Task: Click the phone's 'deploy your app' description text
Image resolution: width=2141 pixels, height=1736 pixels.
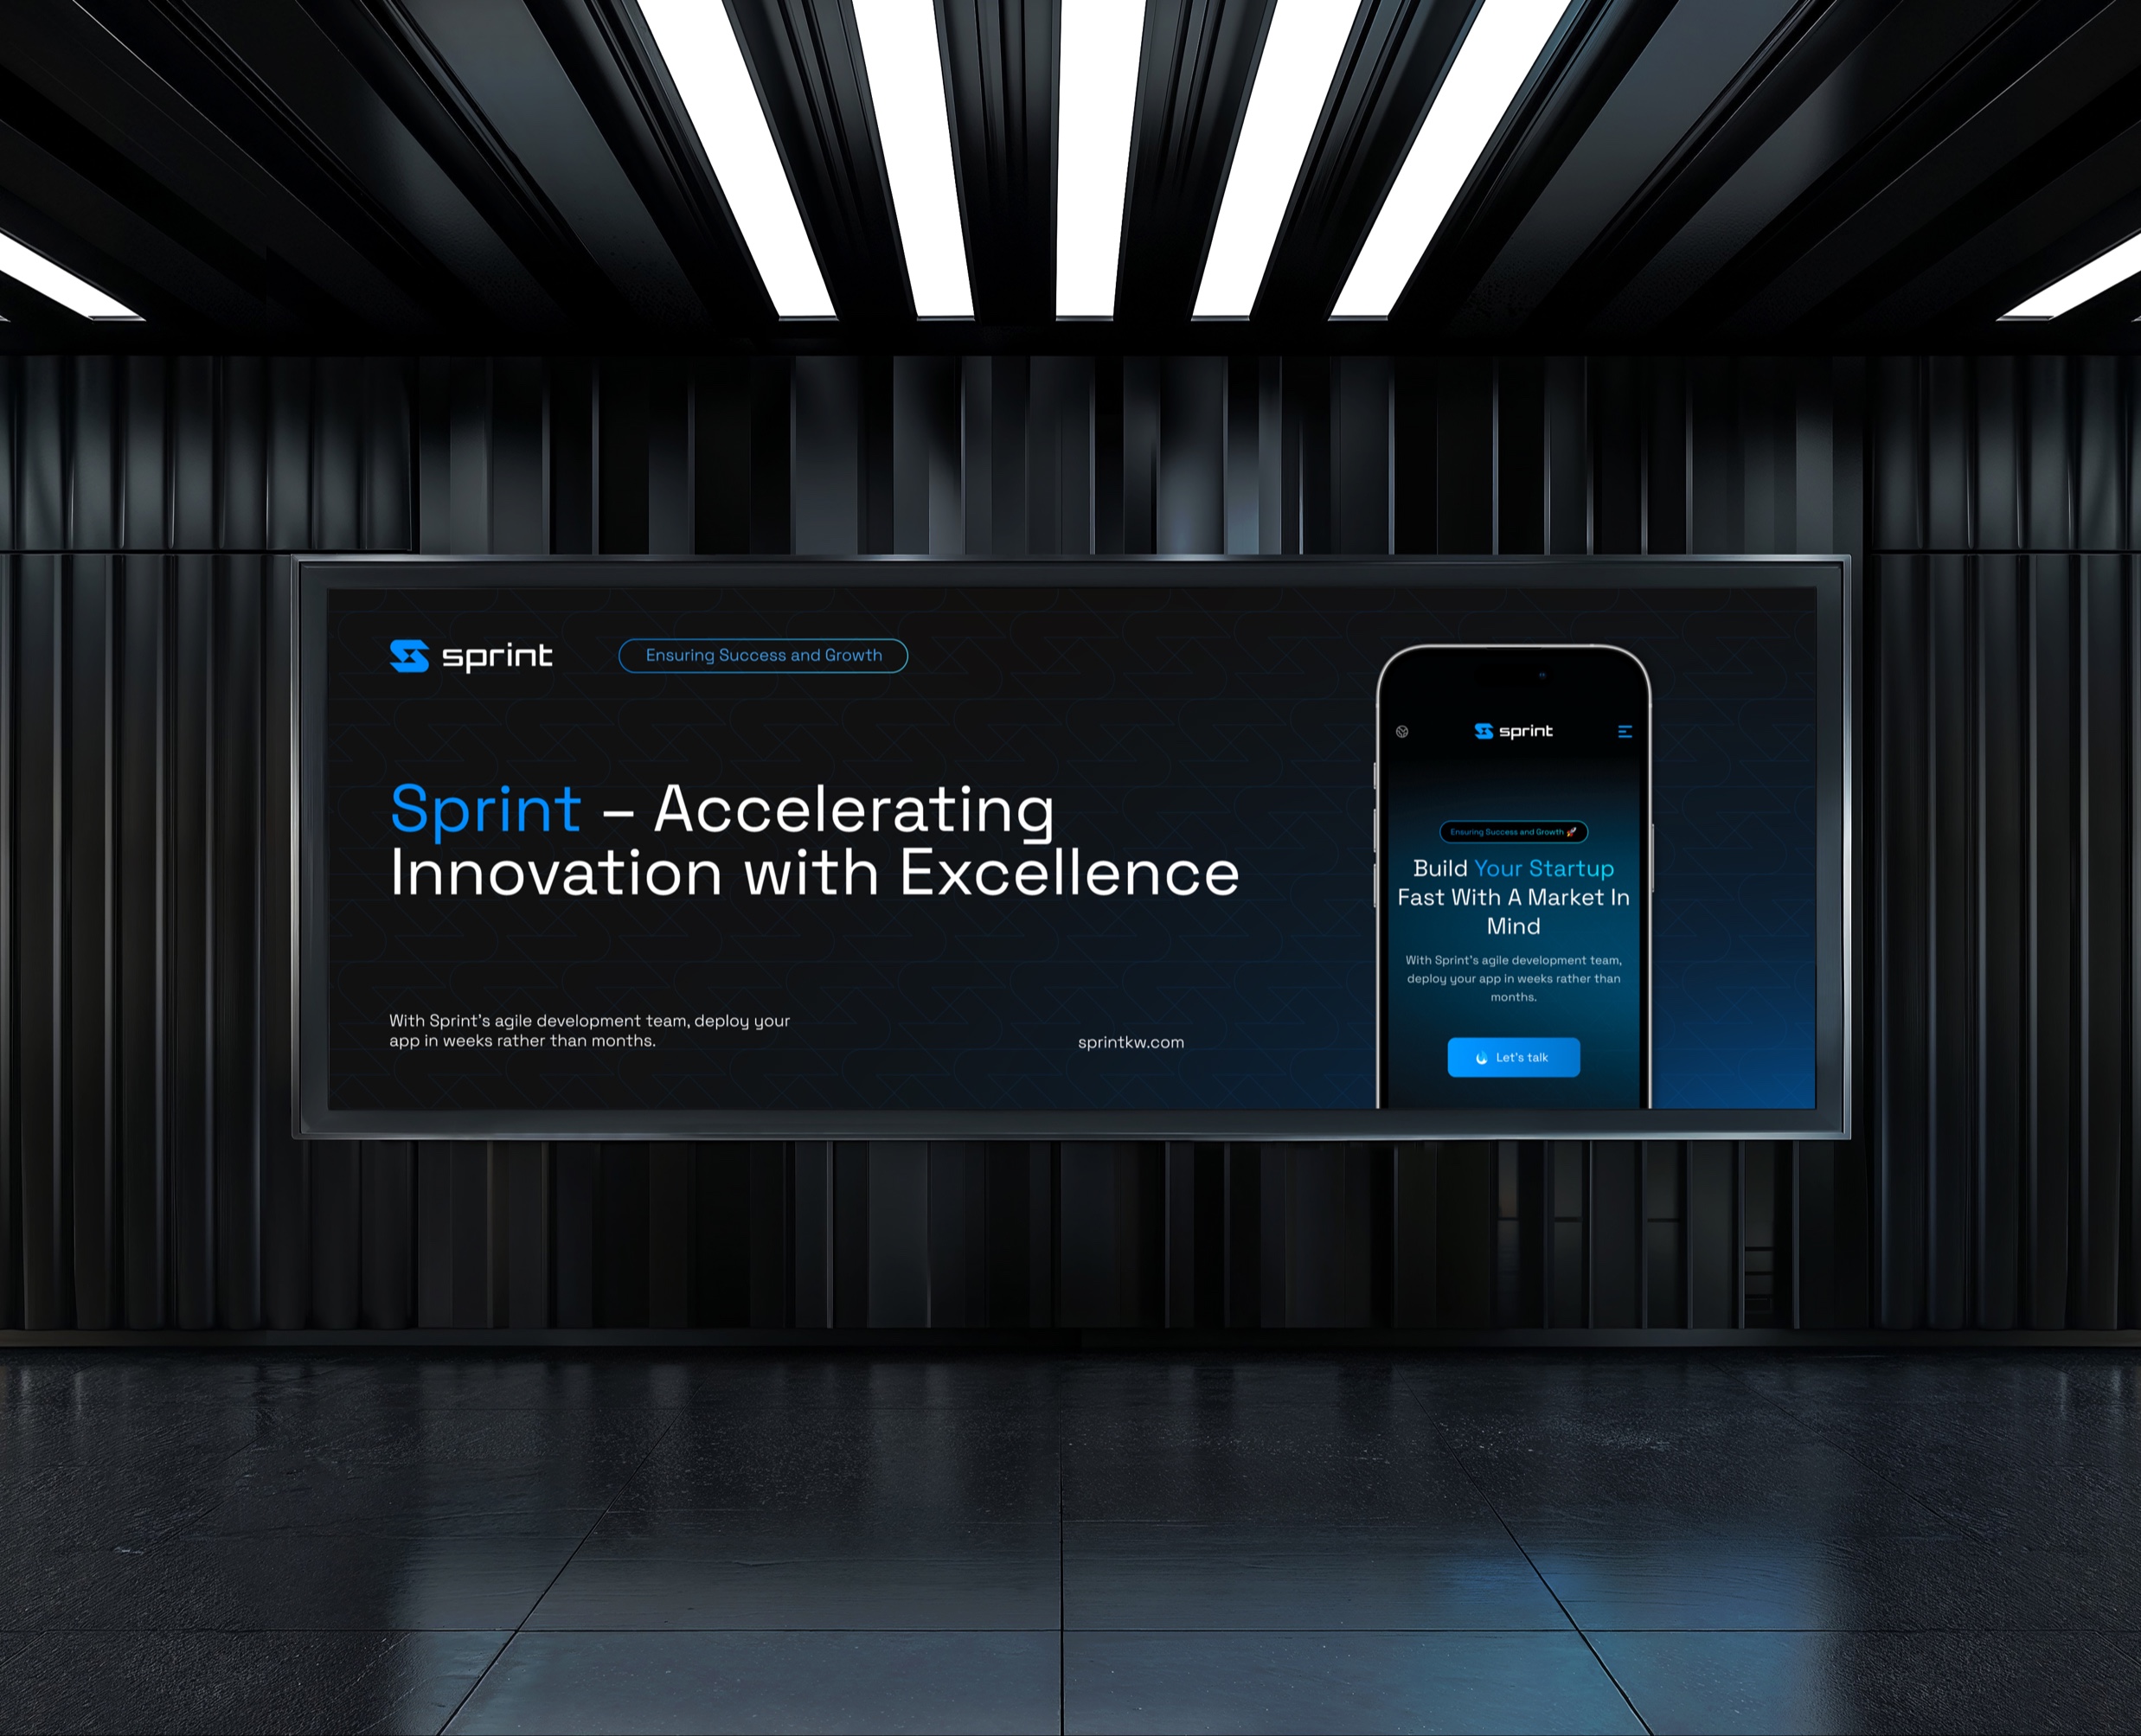Action: (1513, 978)
